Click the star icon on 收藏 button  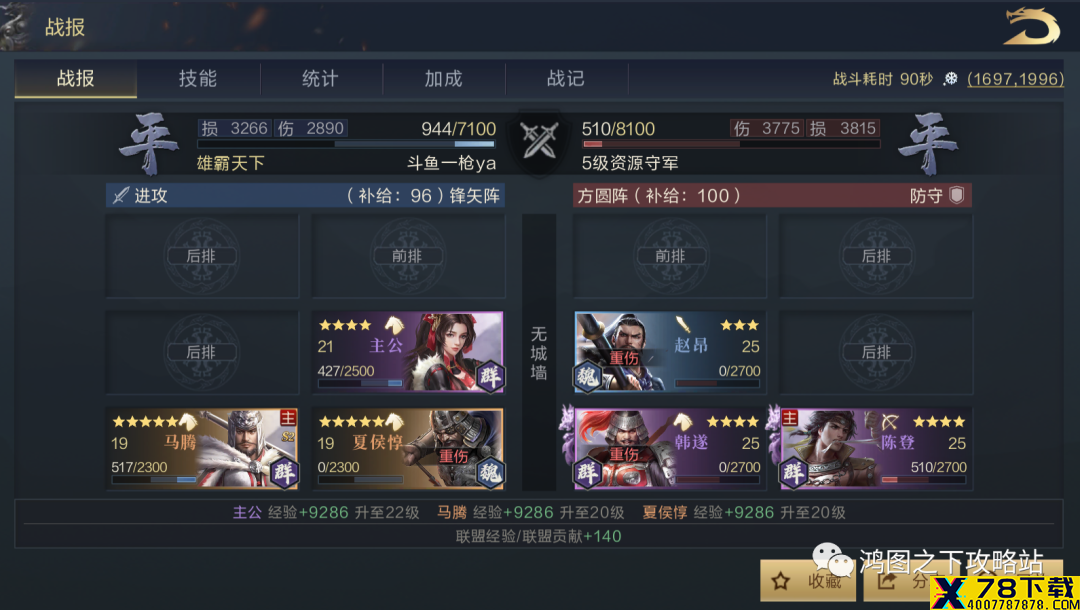780,582
